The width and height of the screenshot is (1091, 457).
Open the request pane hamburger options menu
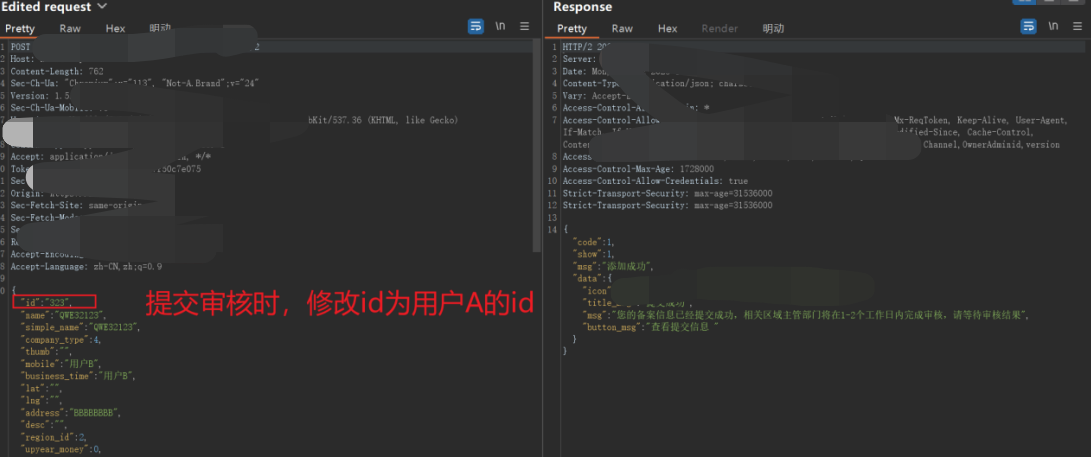[x=525, y=26]
